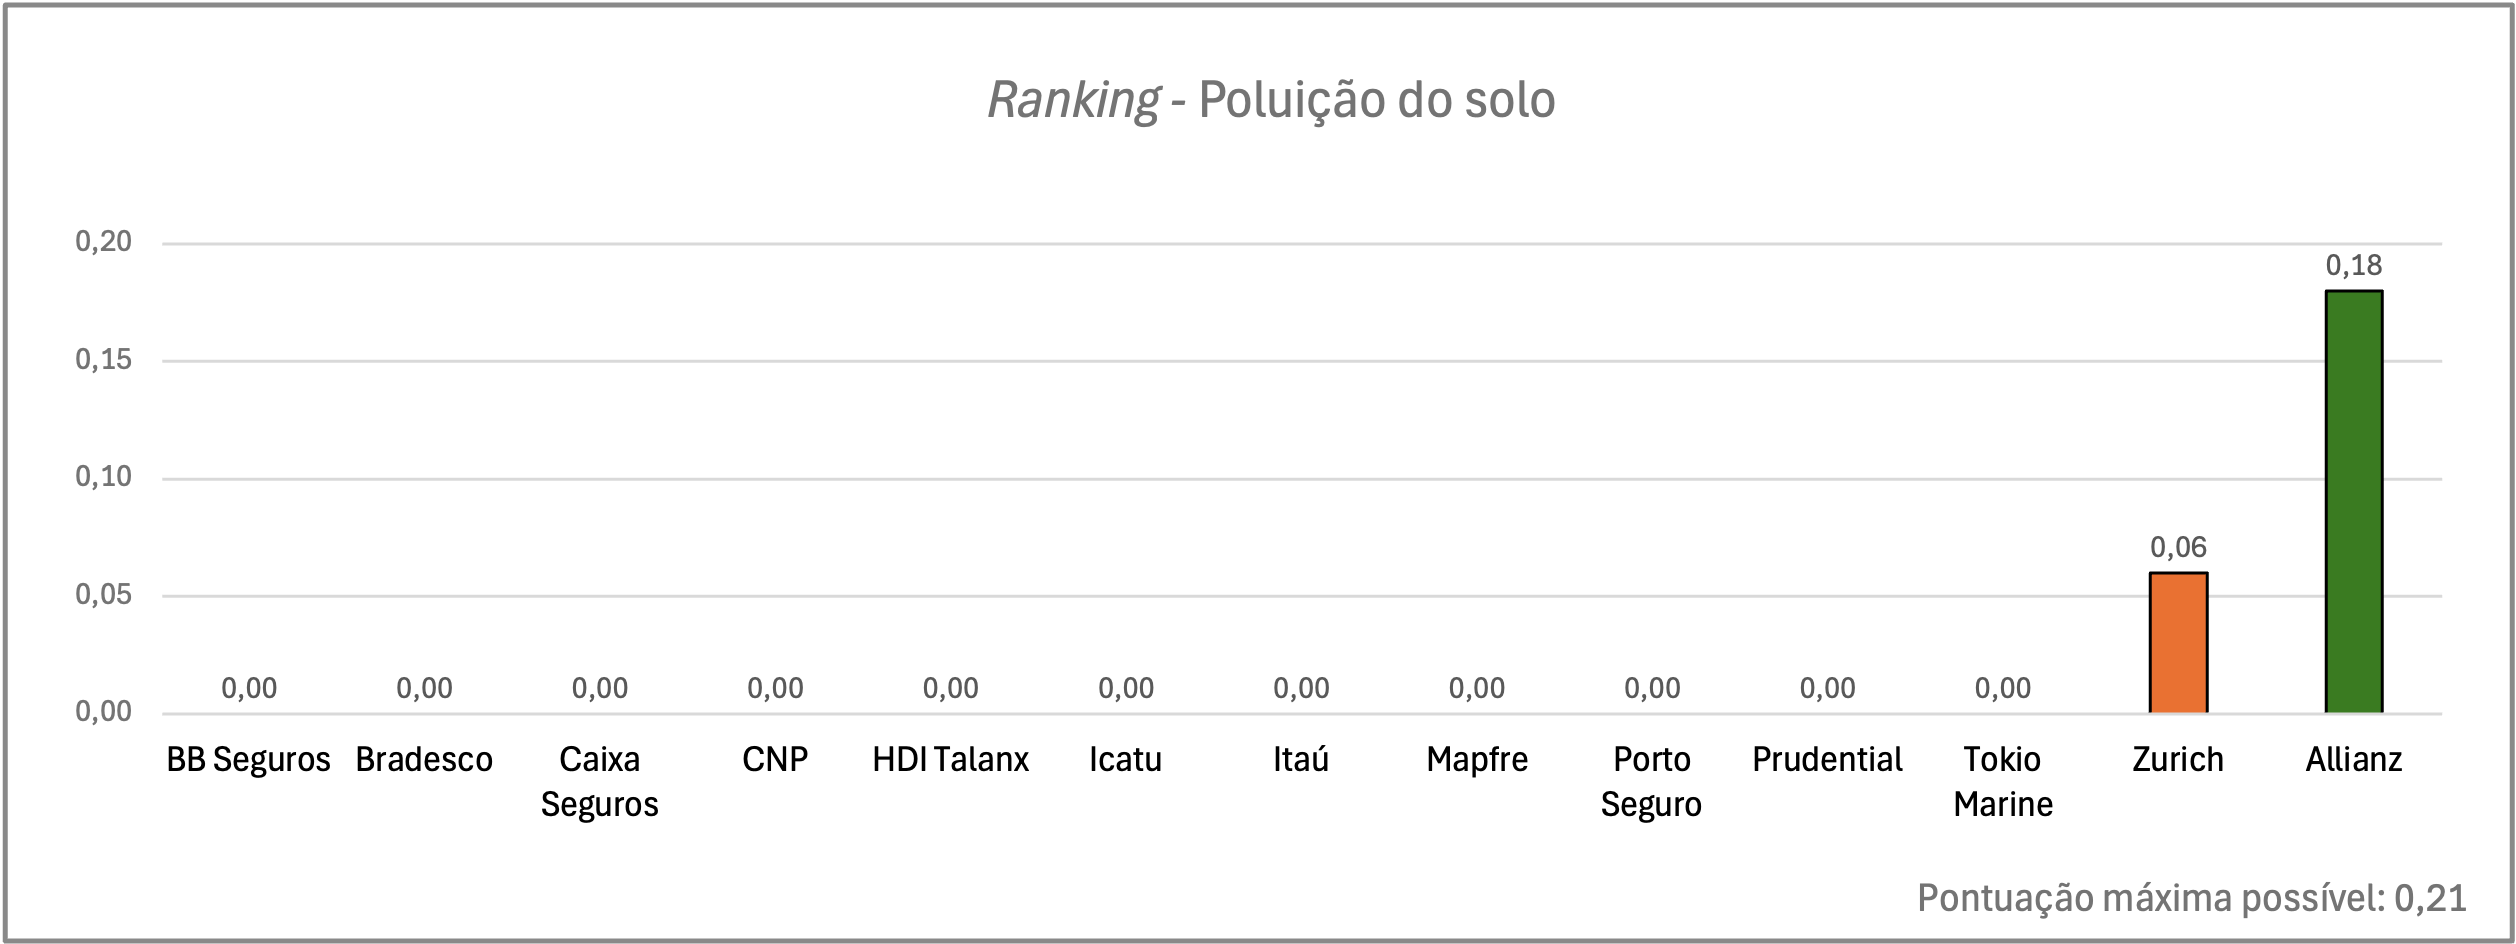
Task: Select the Bradesco category label
Action: tap(424, 760)
